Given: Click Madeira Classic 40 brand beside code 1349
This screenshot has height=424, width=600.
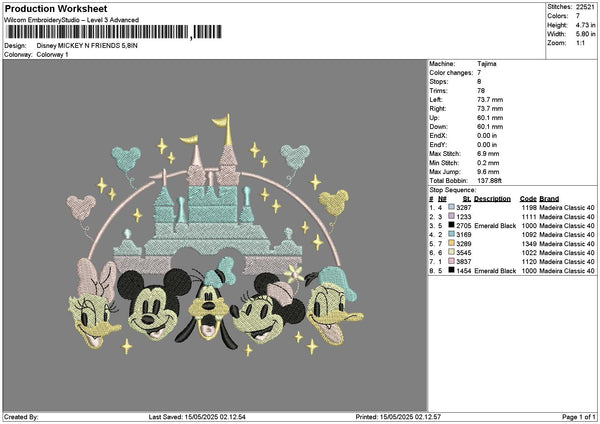Looking at the screenshot, I should (567, 244).
